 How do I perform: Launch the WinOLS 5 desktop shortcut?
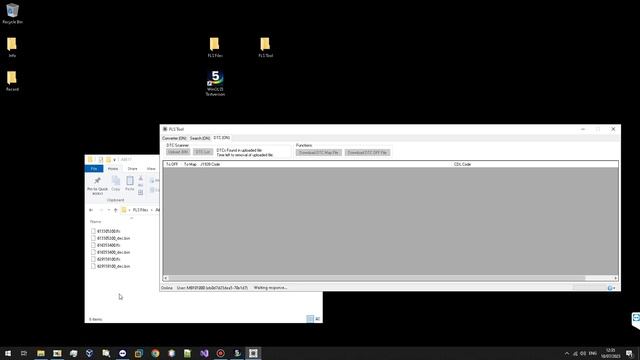pyautogui.click(x=215, y=83)
